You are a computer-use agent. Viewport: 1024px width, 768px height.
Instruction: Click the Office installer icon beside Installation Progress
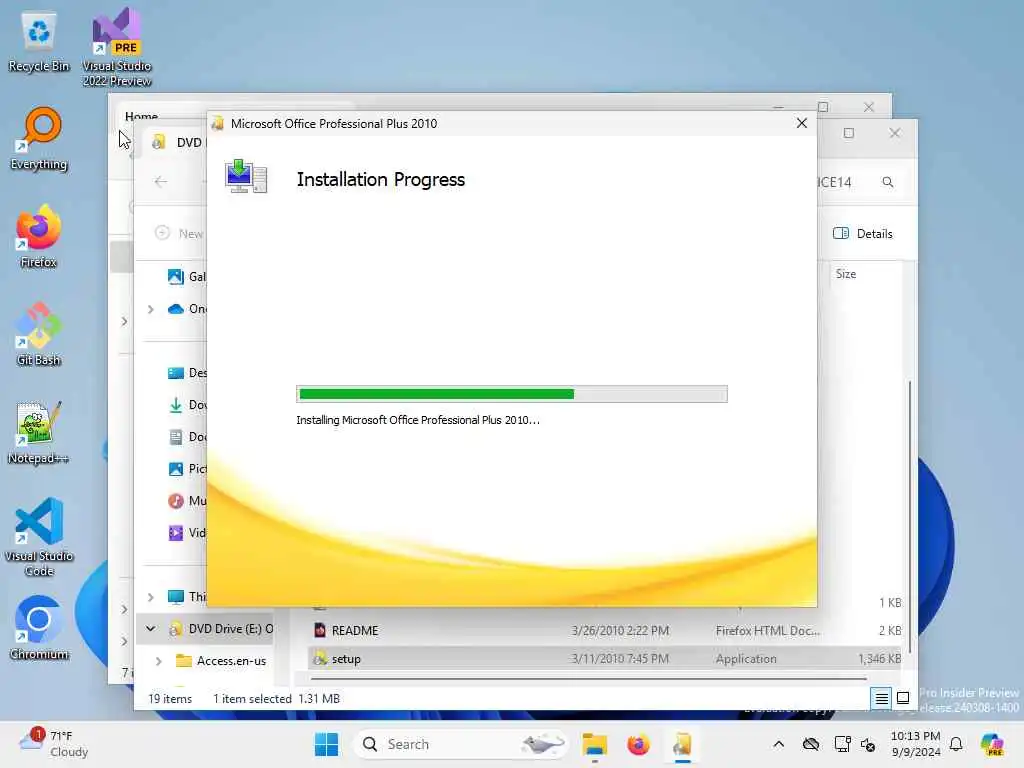pos(246,176)
